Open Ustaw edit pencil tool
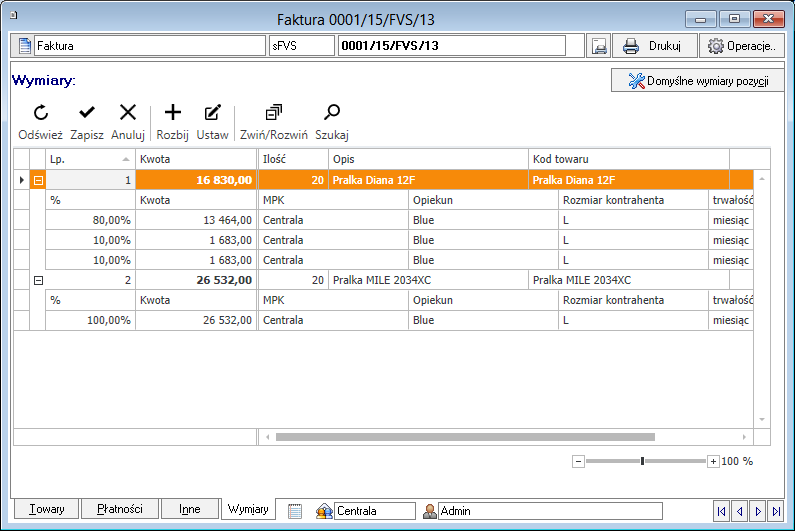 pos(212,113)
